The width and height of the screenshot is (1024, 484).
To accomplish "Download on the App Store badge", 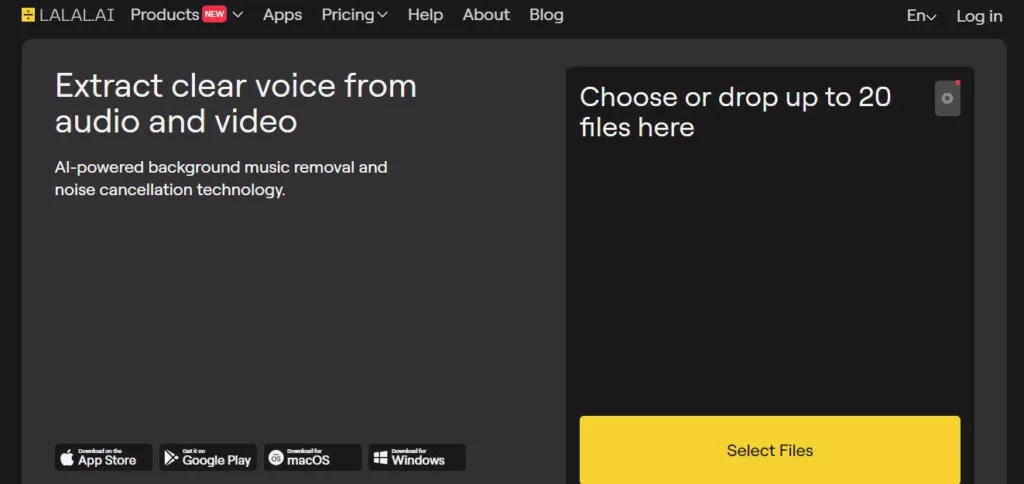I will coord(103,457).
